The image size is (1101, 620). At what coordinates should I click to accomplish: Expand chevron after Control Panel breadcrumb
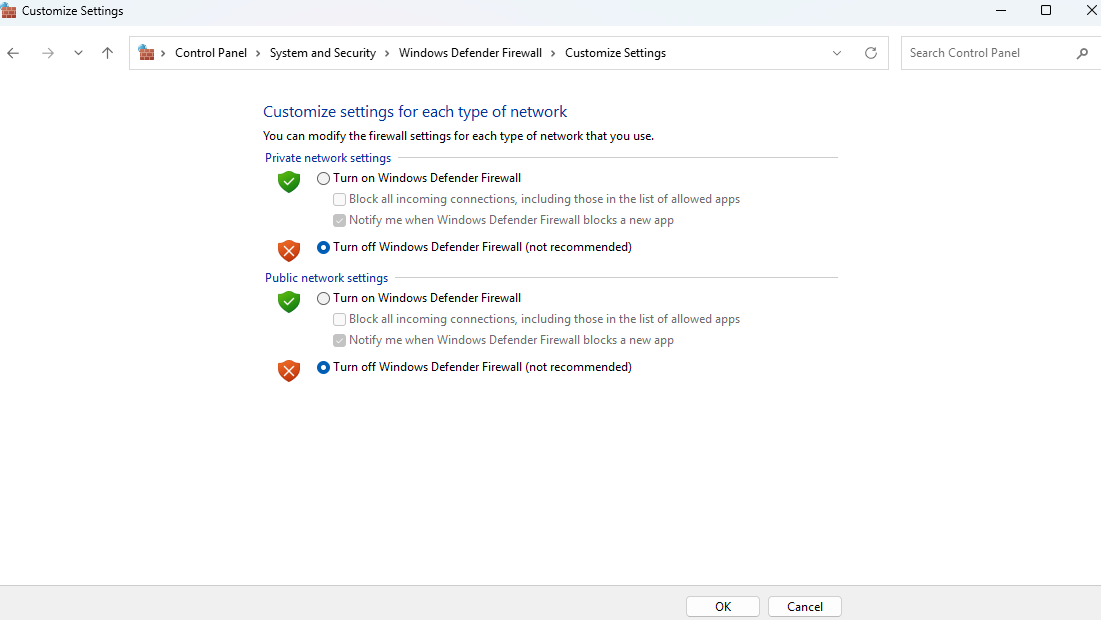[258, 53]
